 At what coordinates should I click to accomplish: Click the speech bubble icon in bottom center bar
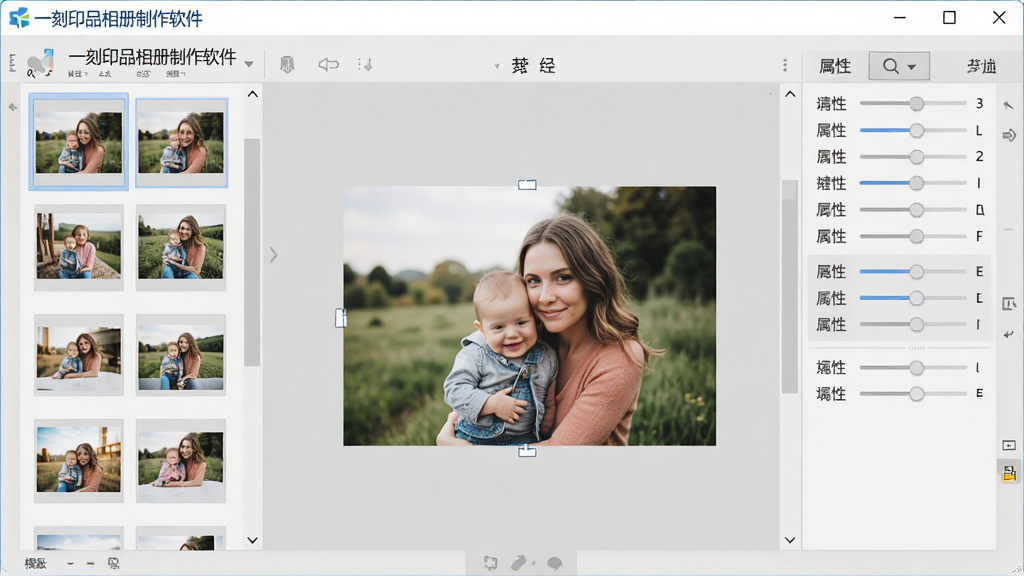tap(554, 563)
